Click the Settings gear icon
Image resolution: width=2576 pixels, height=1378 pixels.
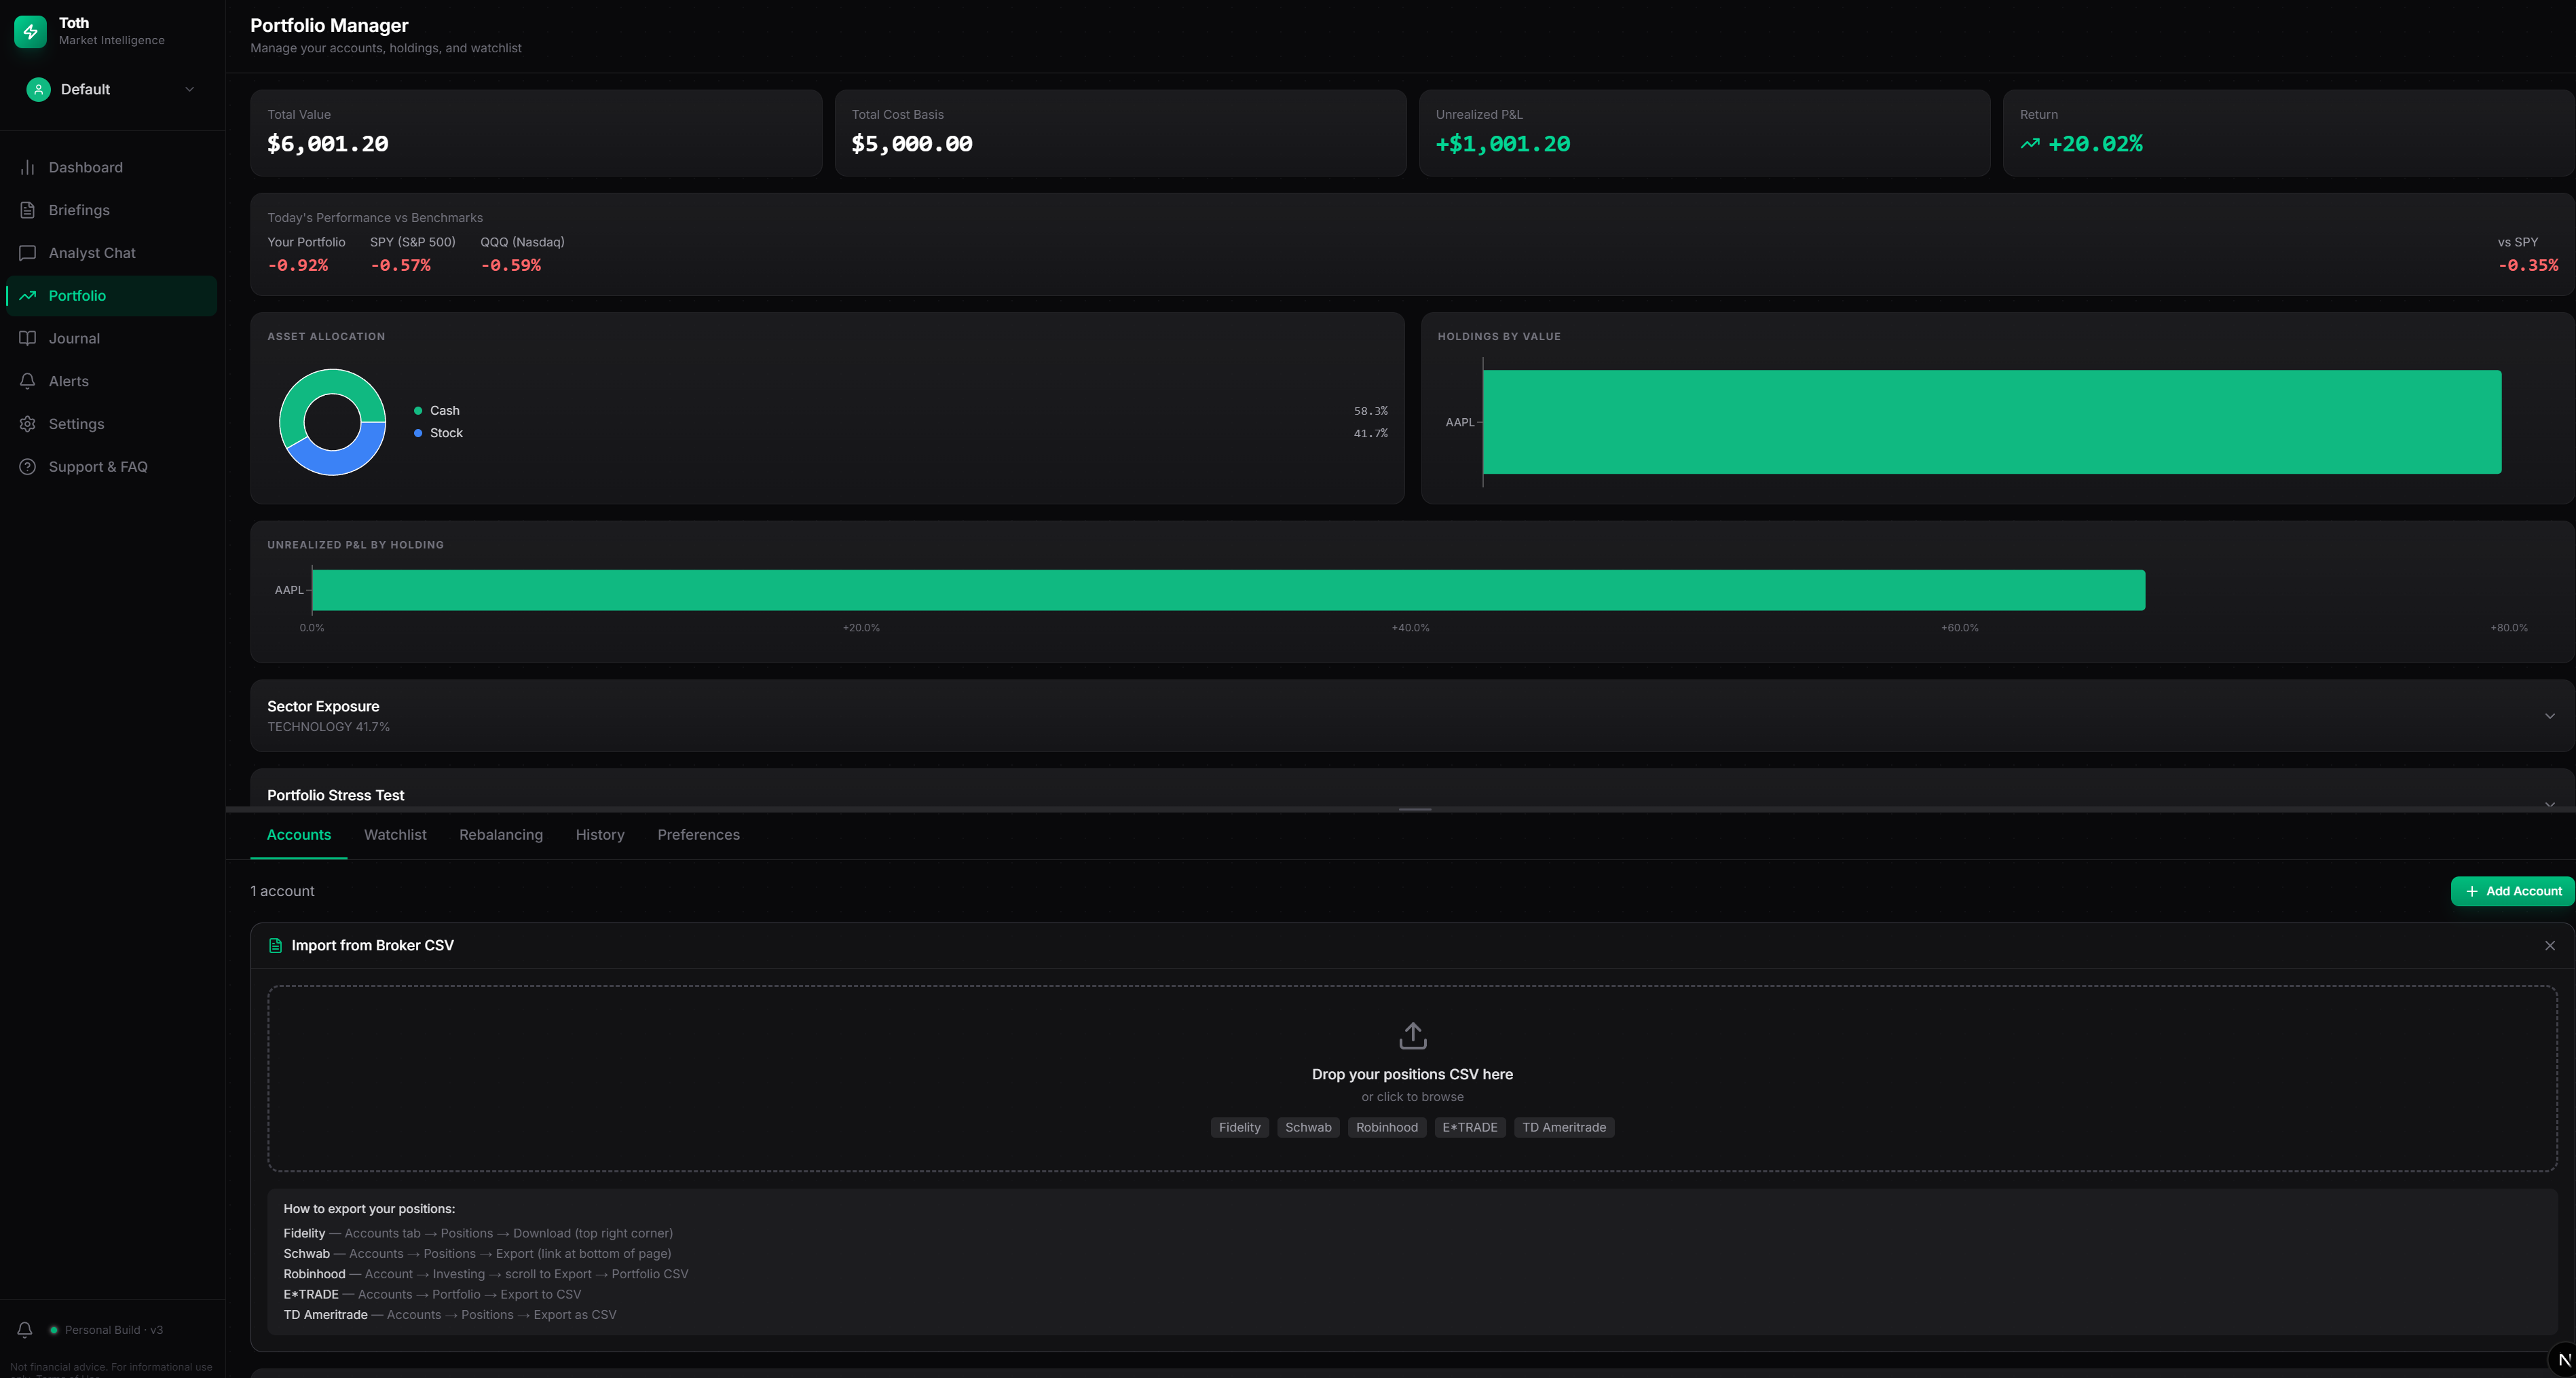(x=28, y=424)
